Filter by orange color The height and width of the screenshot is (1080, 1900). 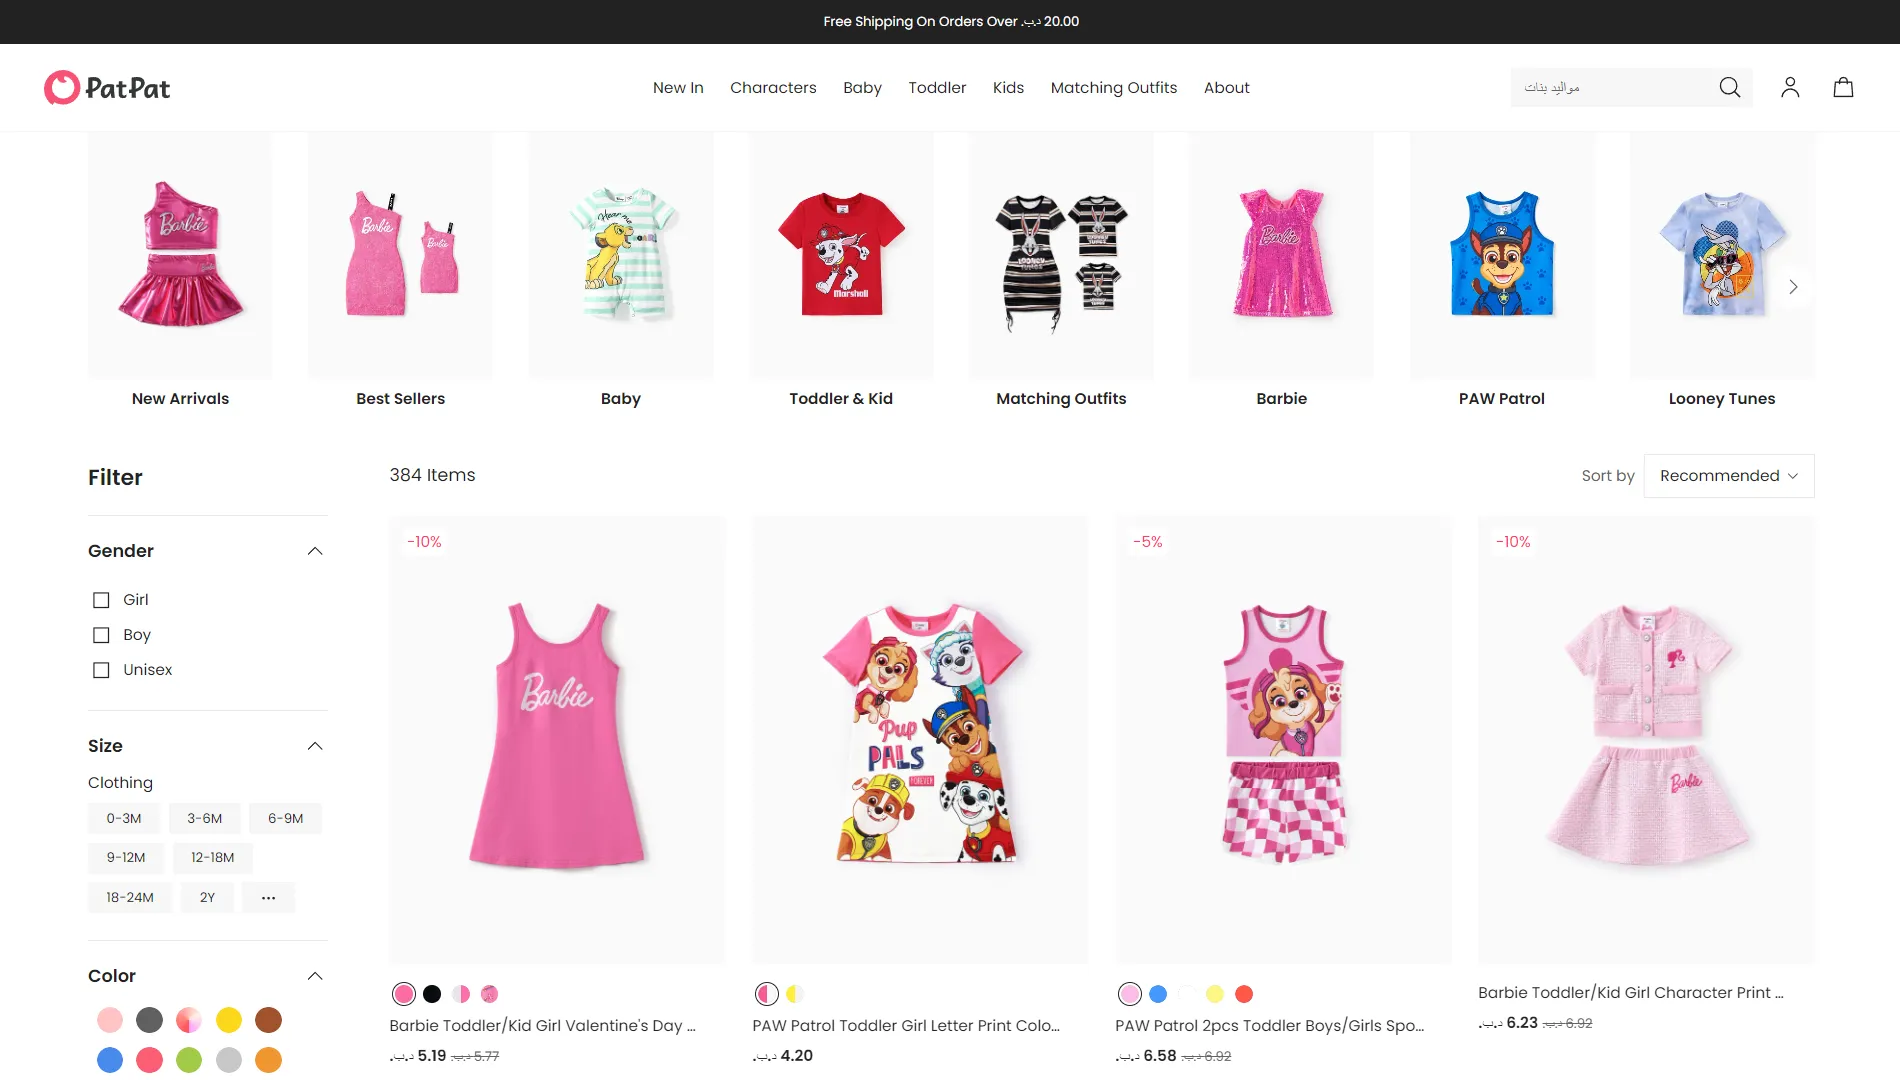[x=268, y=1060]
